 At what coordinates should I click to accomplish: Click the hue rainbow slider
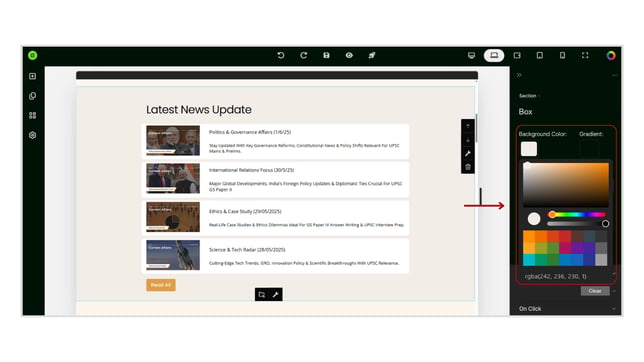577,214
